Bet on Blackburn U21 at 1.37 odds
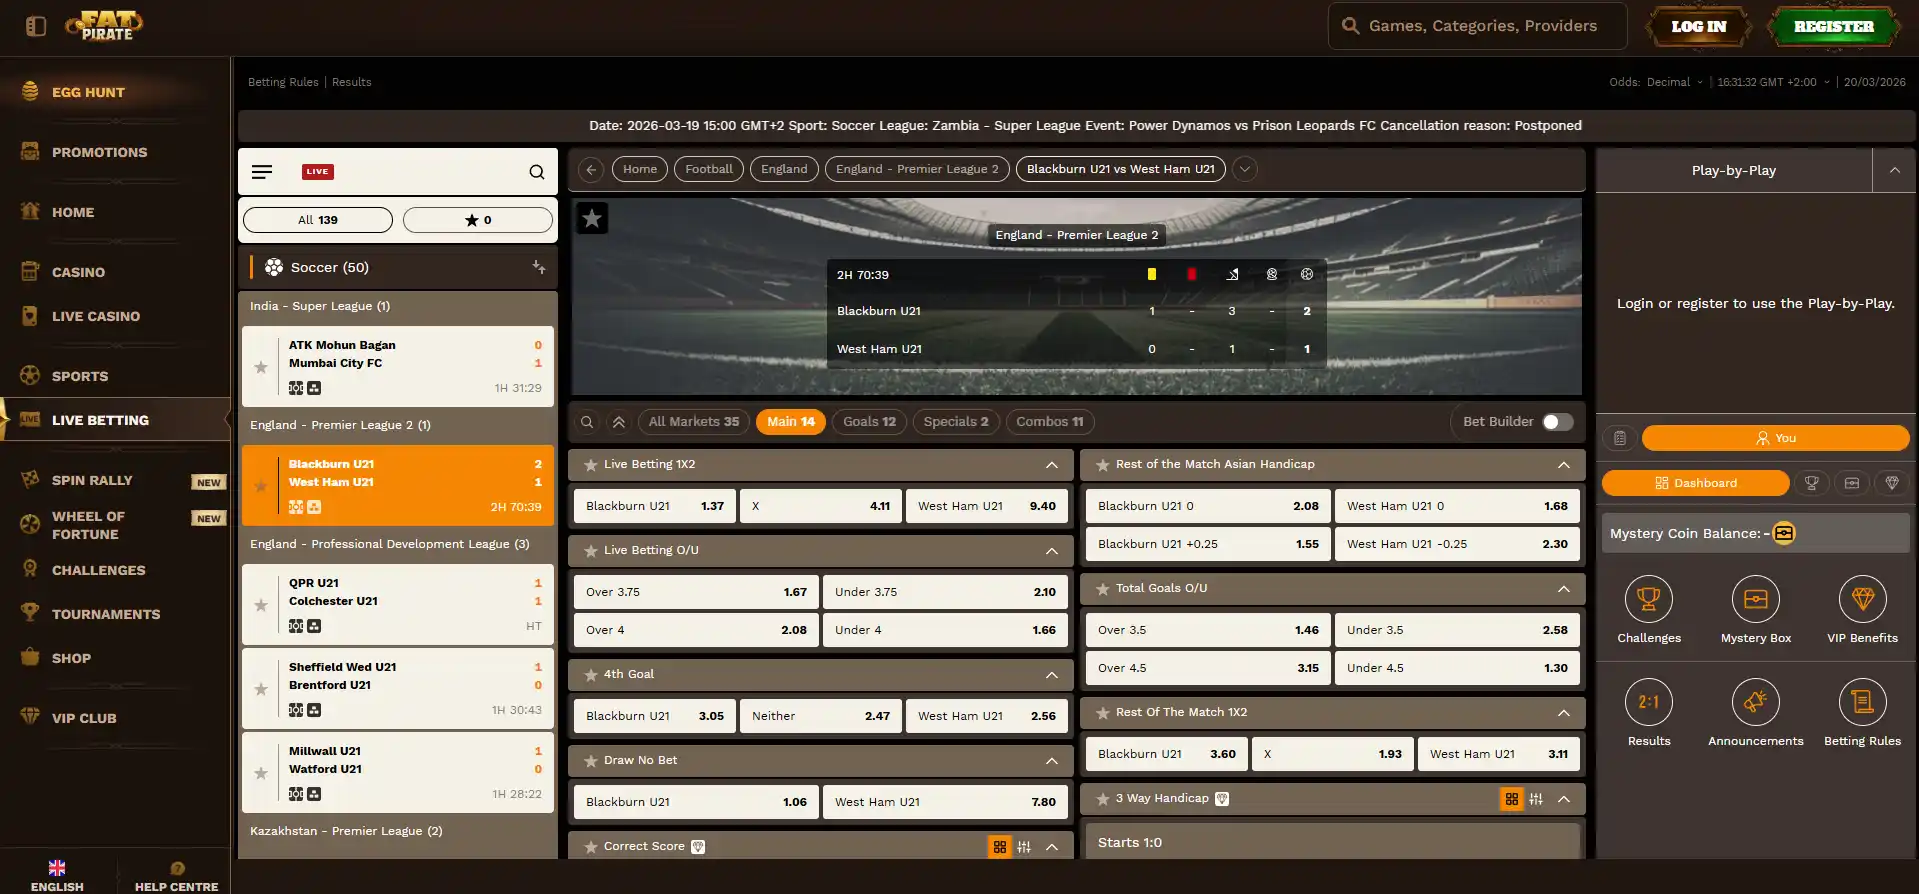 pos(655,506)
